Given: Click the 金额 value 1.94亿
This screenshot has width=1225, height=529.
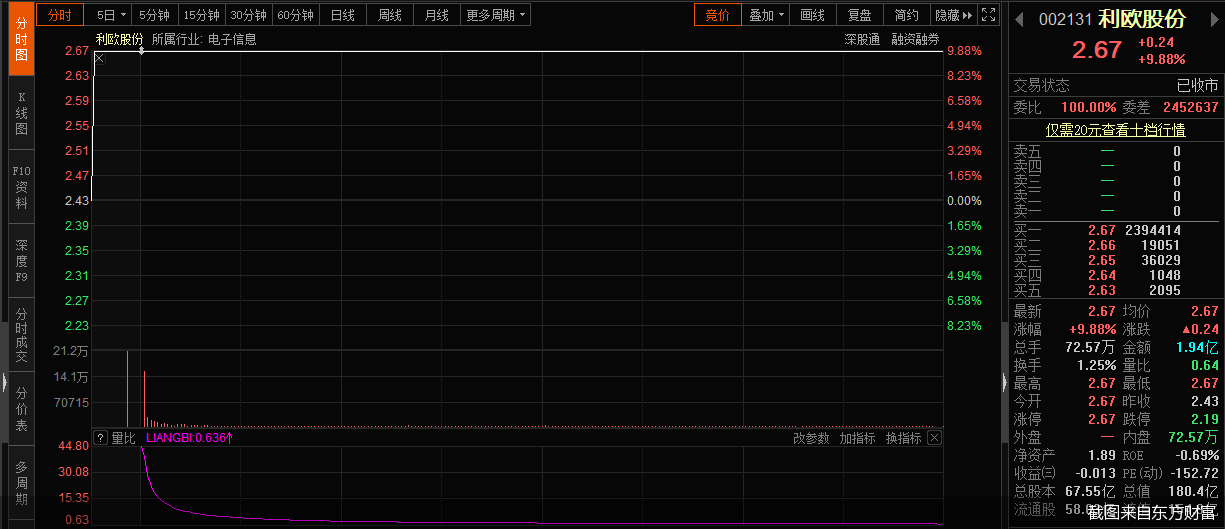Looking at the screenshot, I should tap(1198, 347).
